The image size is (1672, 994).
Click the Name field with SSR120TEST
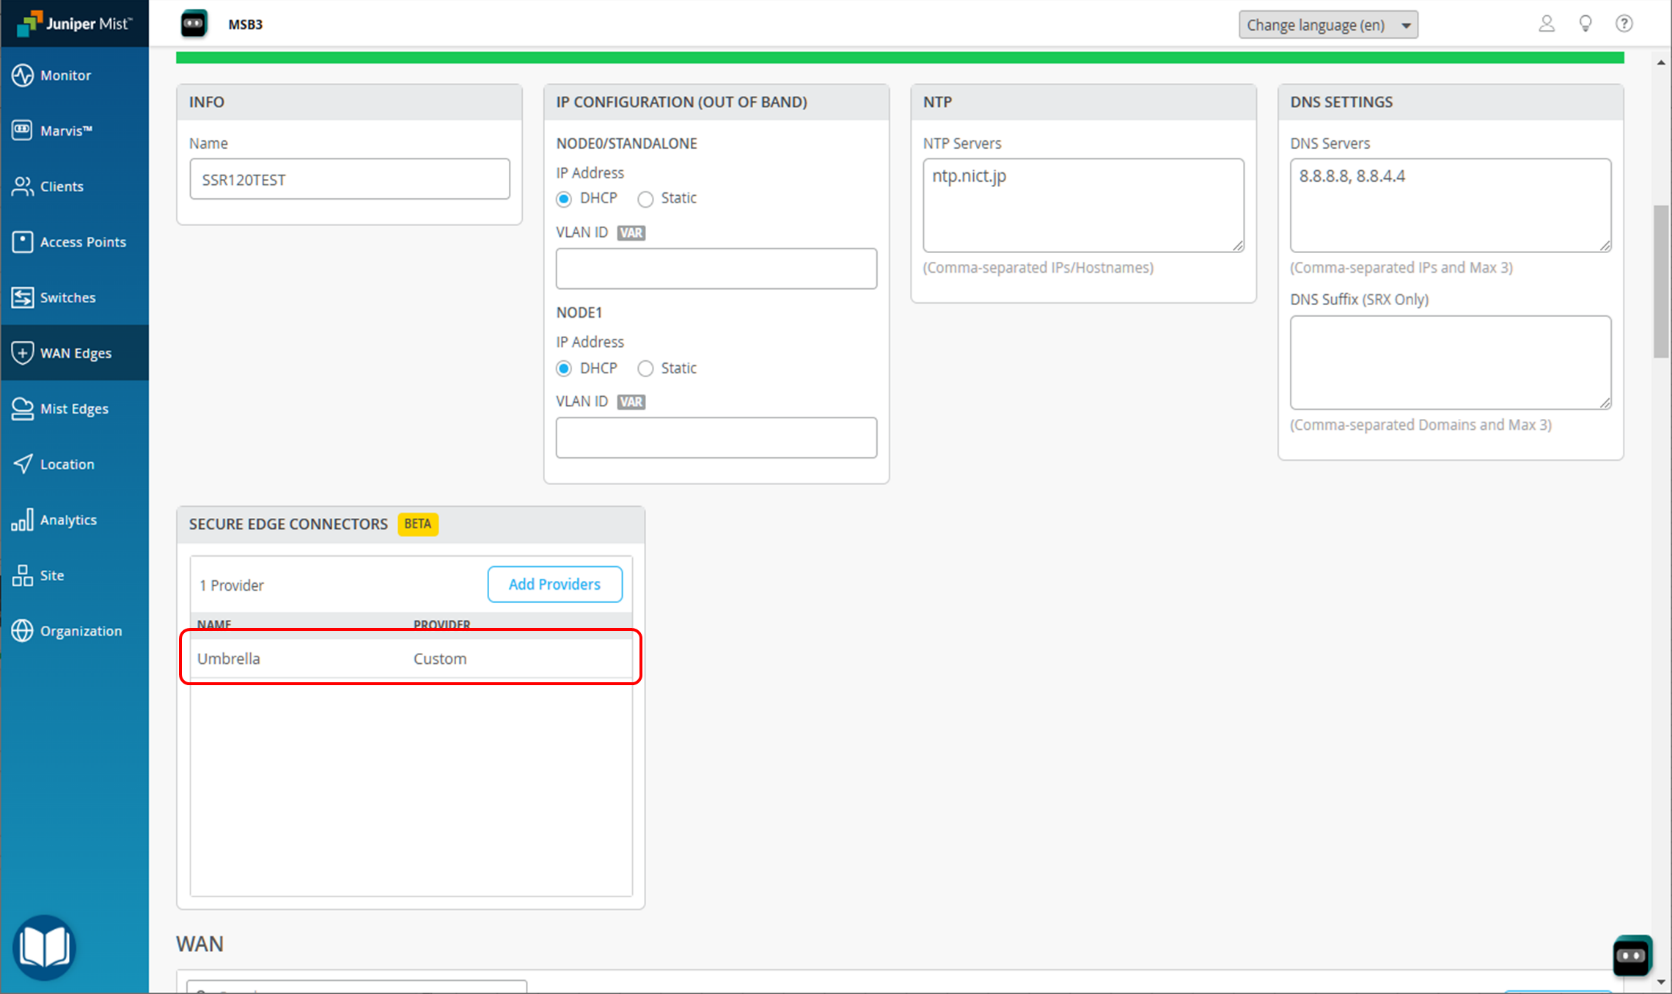350,179
